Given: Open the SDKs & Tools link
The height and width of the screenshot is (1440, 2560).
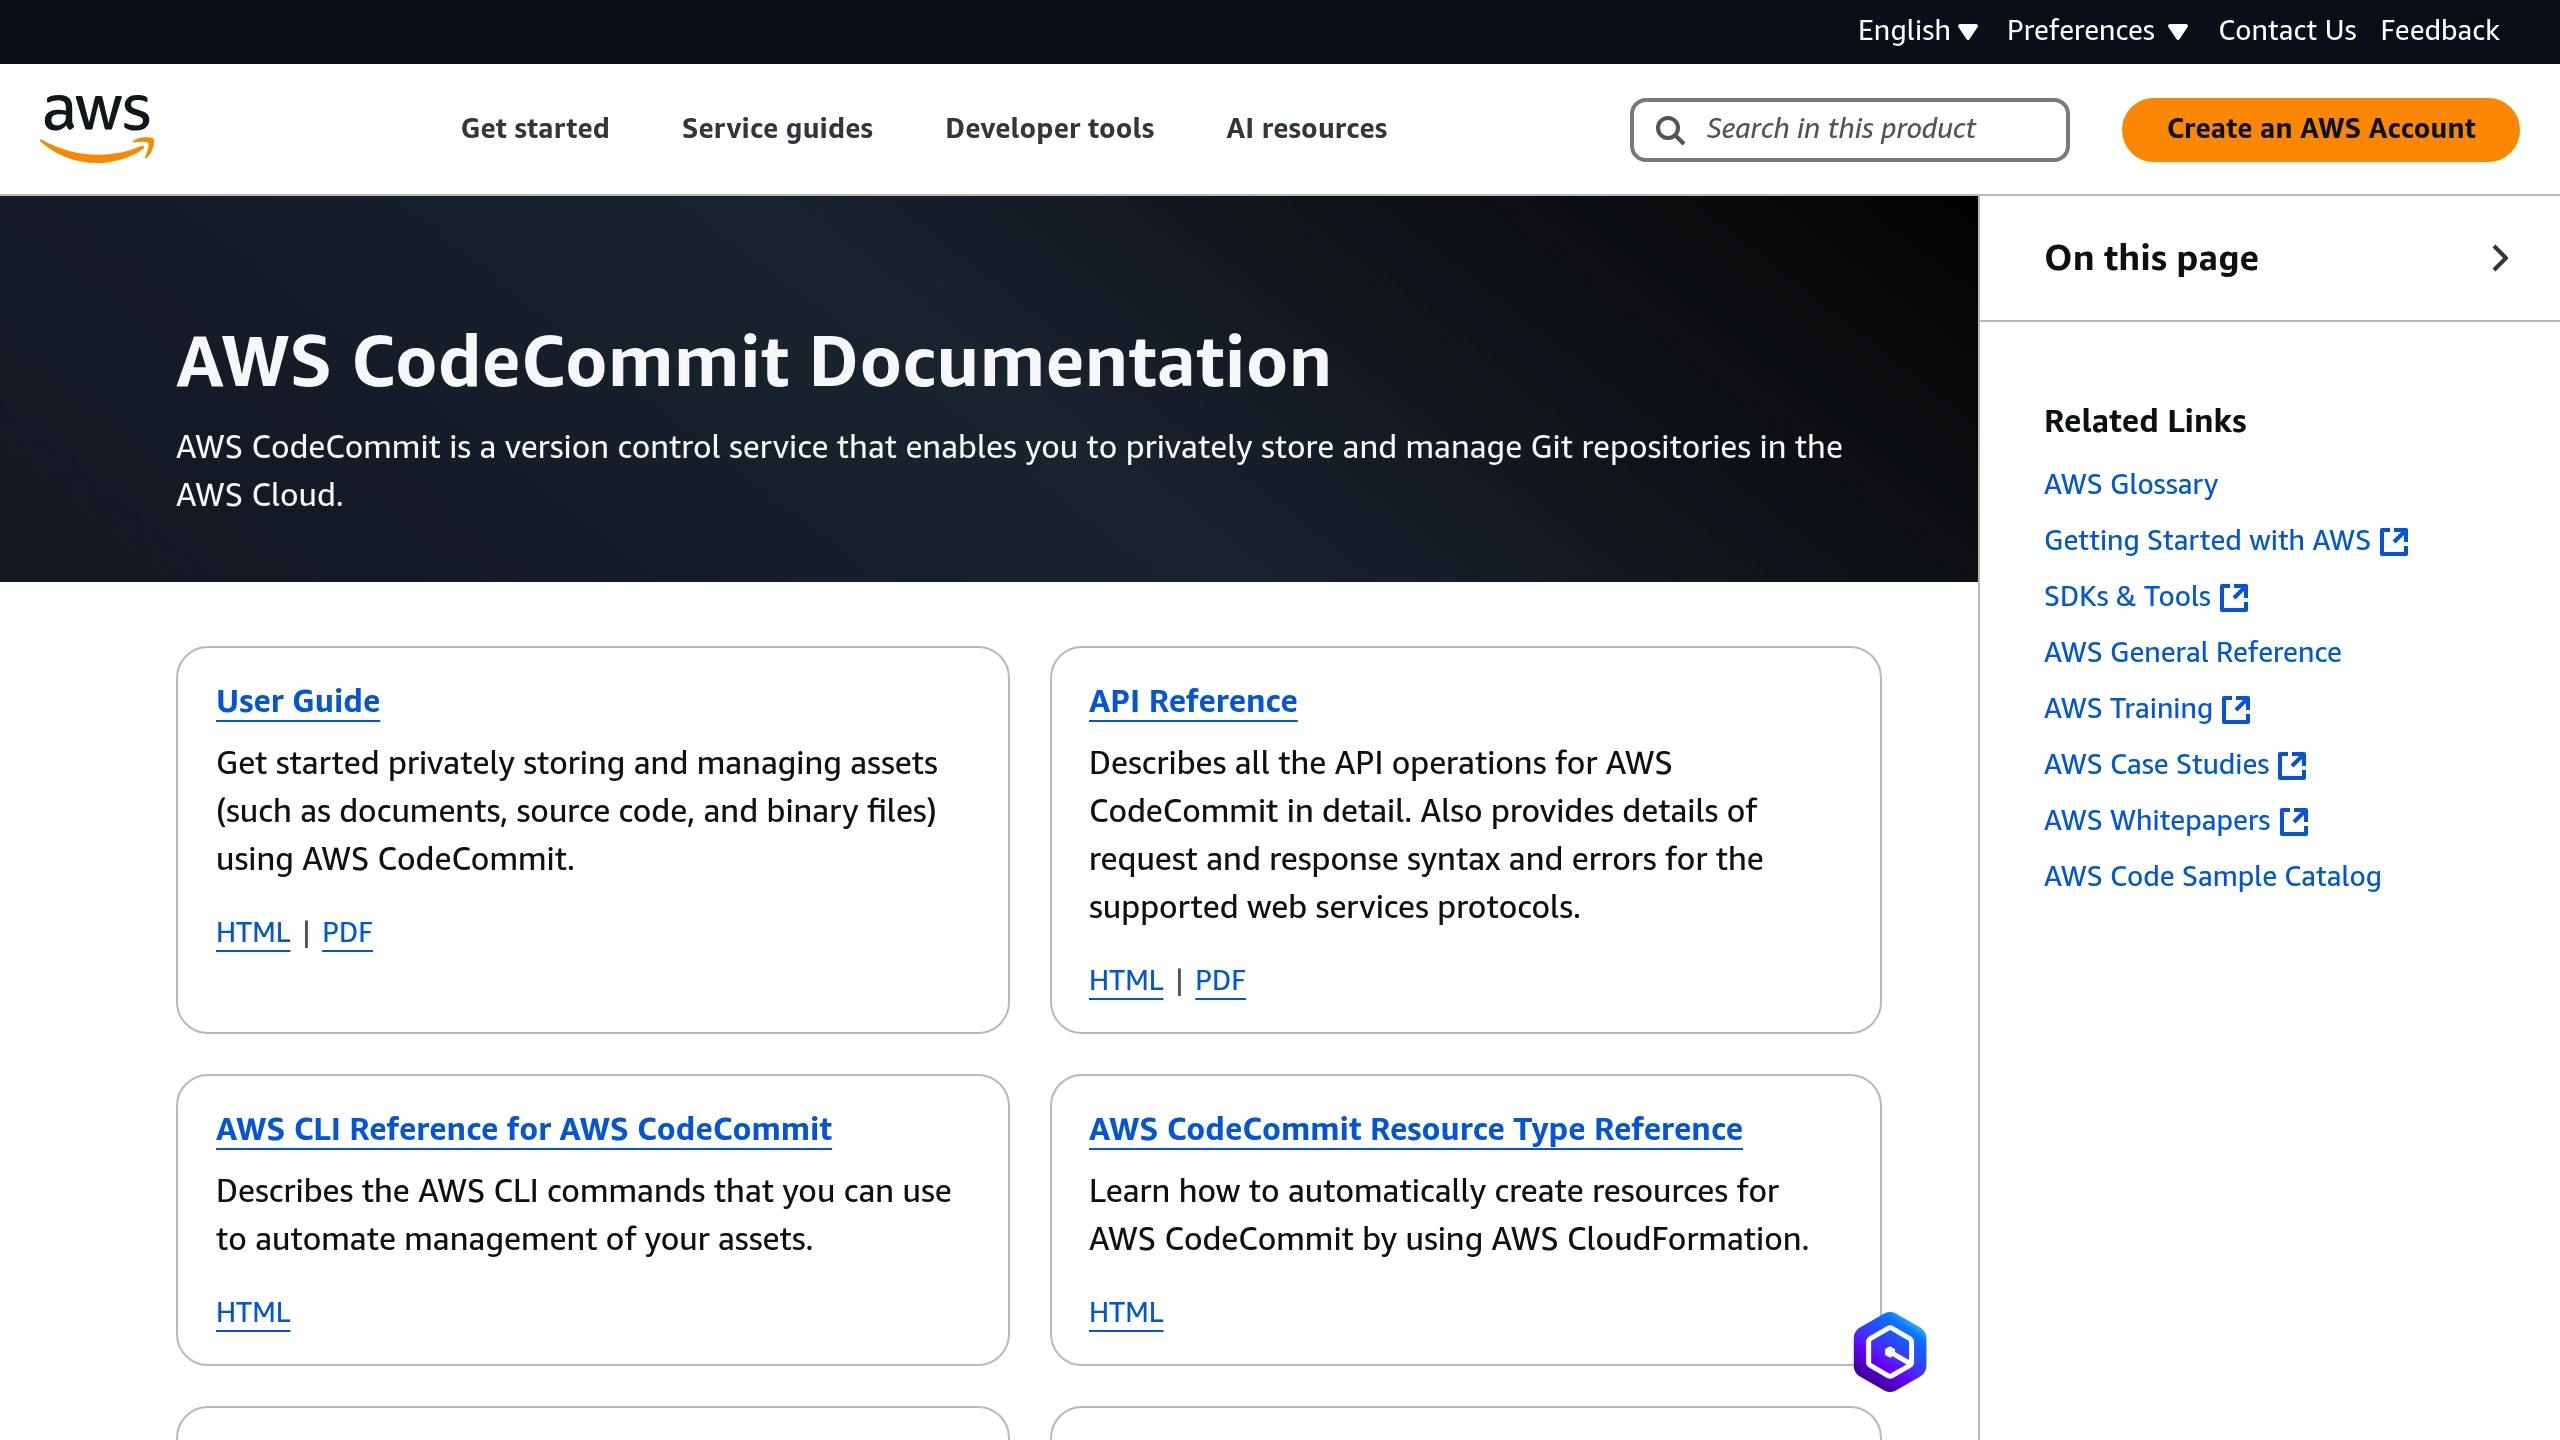Looking at the screenshot, I should pyautogui.click(x=2127, y=597).
